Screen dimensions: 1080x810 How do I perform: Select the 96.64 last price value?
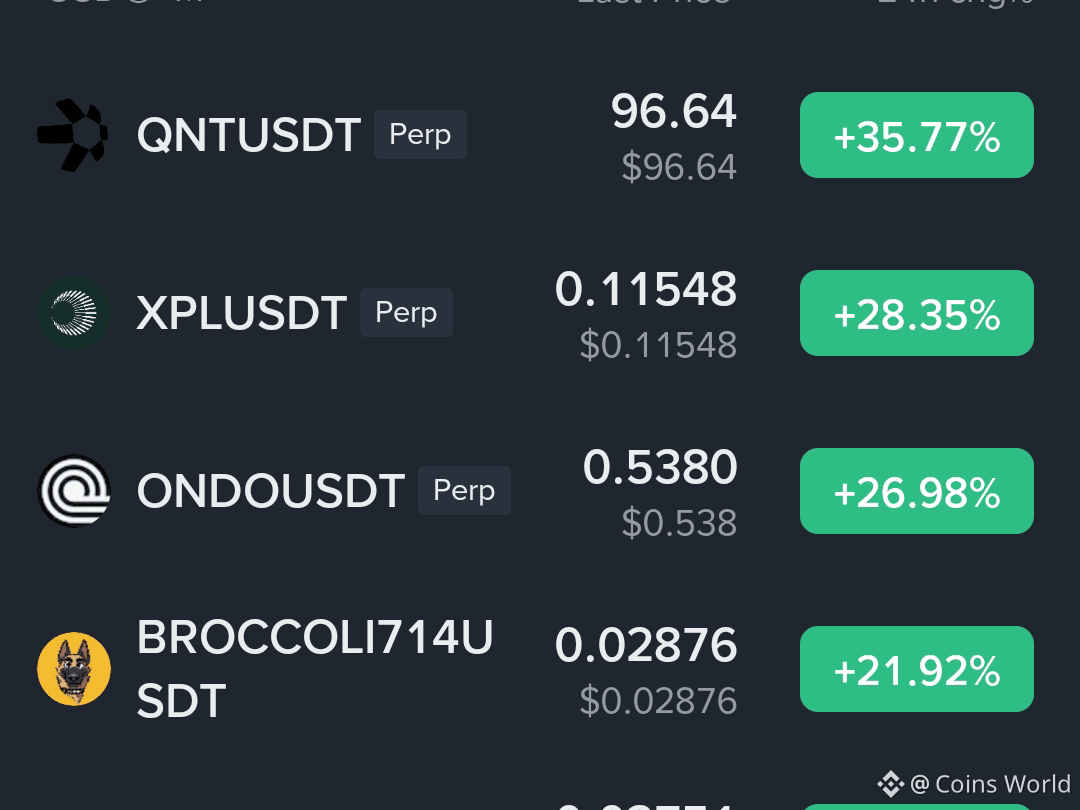pyautogui.click(x=674, y=112)
